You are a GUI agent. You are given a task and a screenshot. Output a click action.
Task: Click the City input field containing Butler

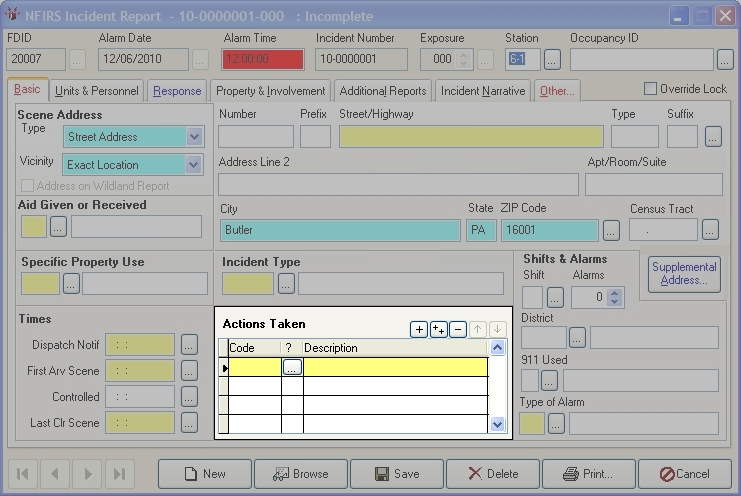tap(340, 230)
